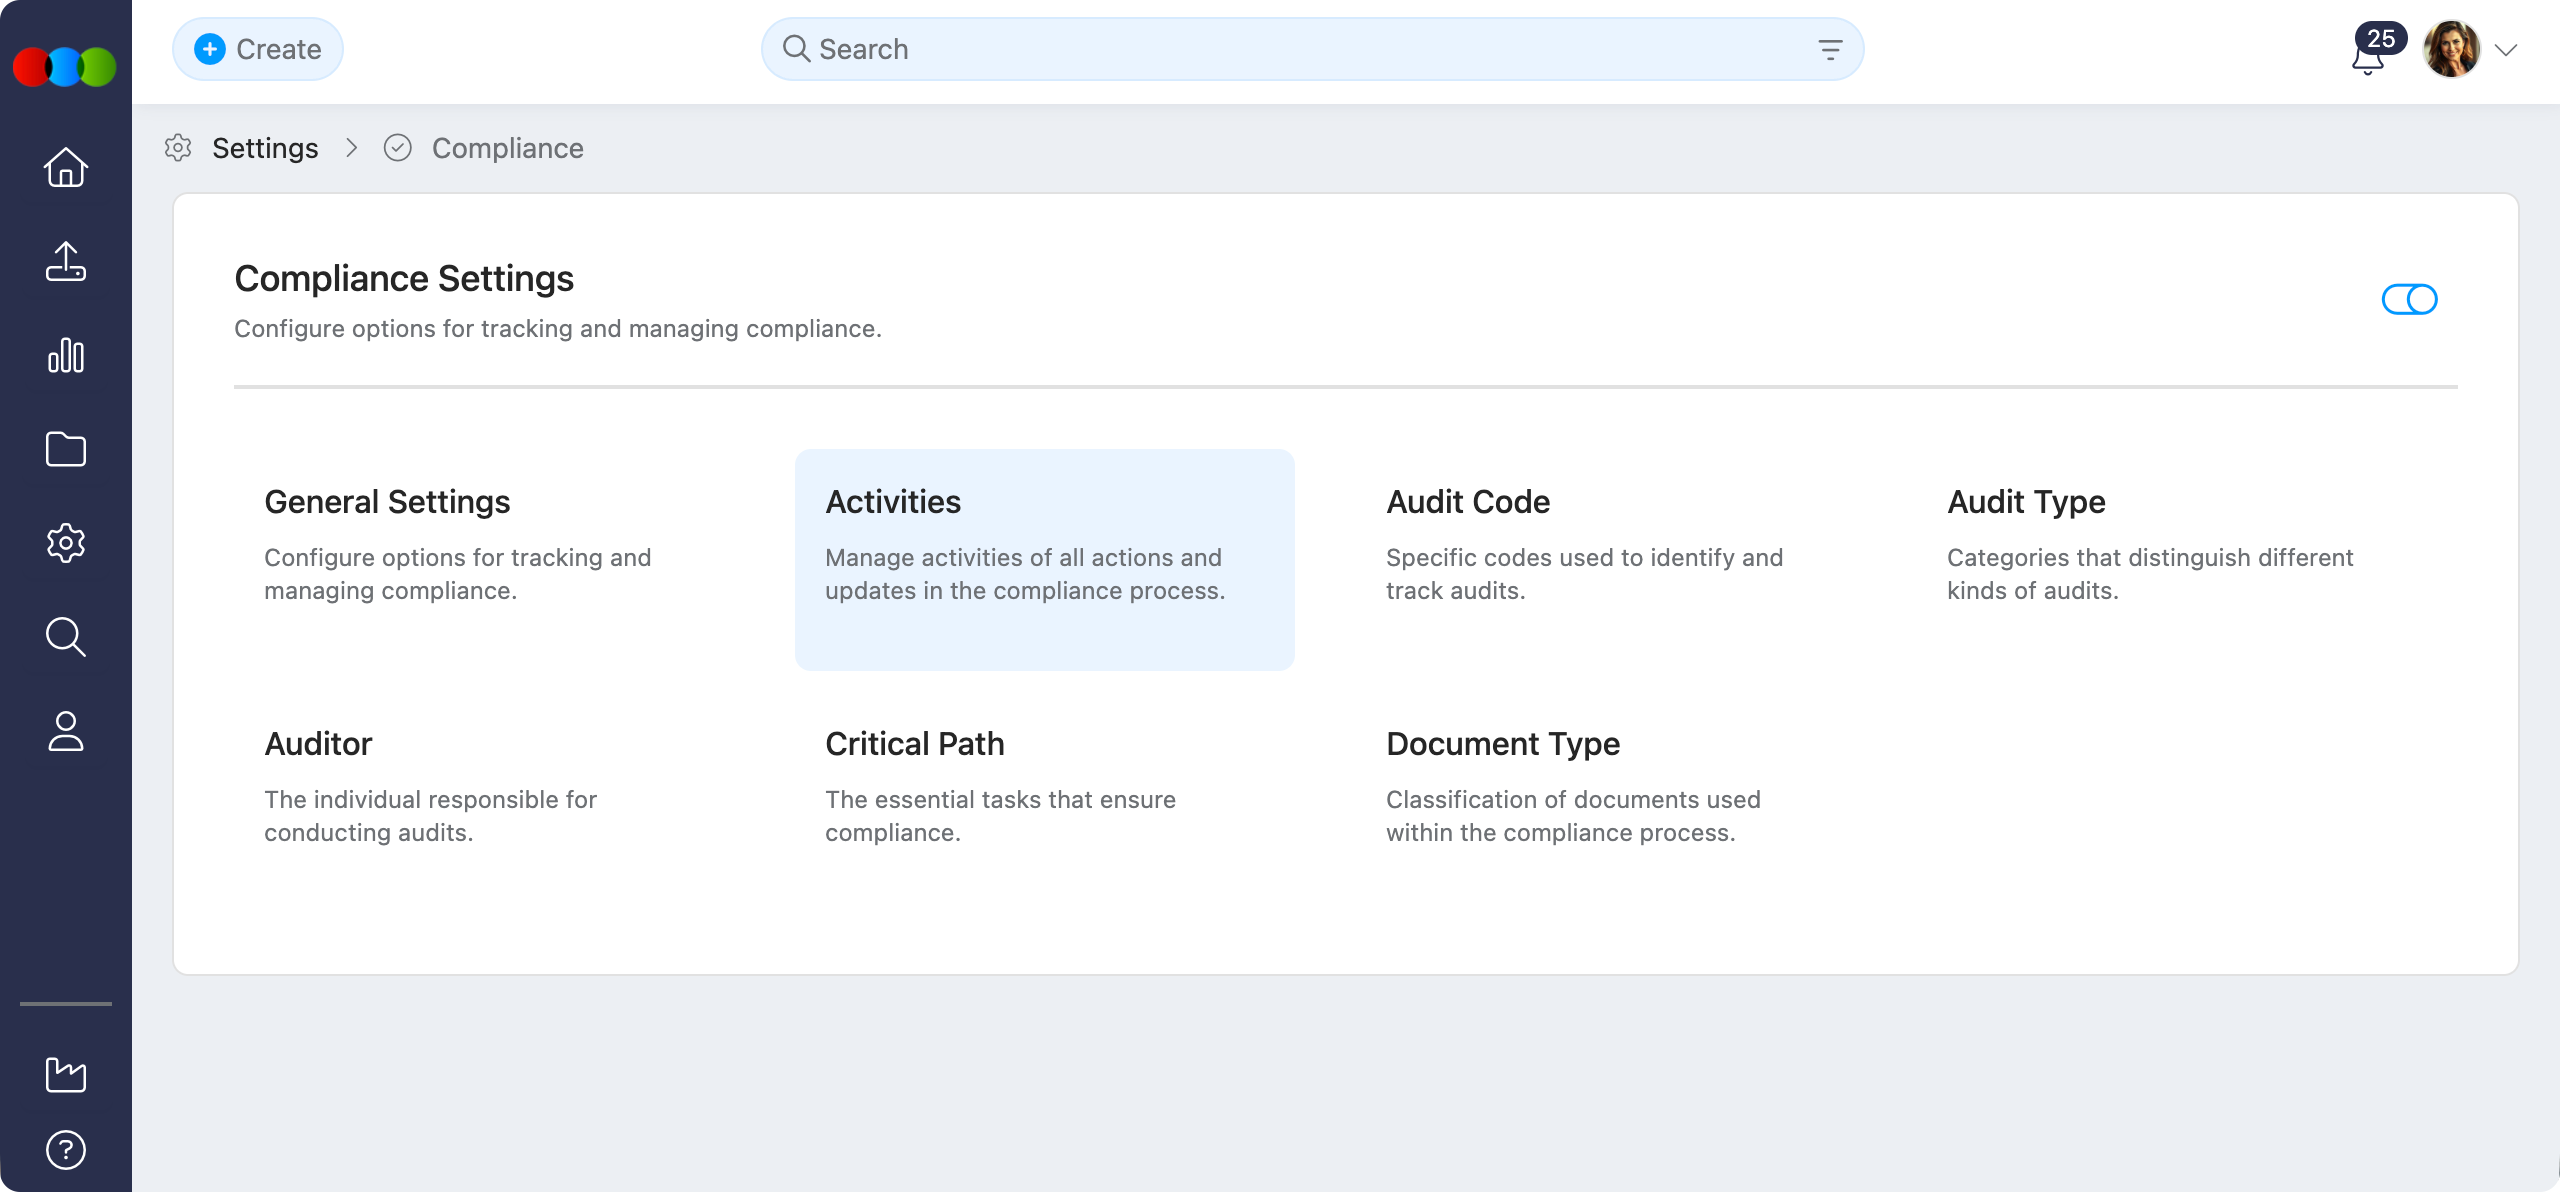This screenshot has width=2560, height=1192.
Task: Open the folder icon in sidebar
Action: 66,449
